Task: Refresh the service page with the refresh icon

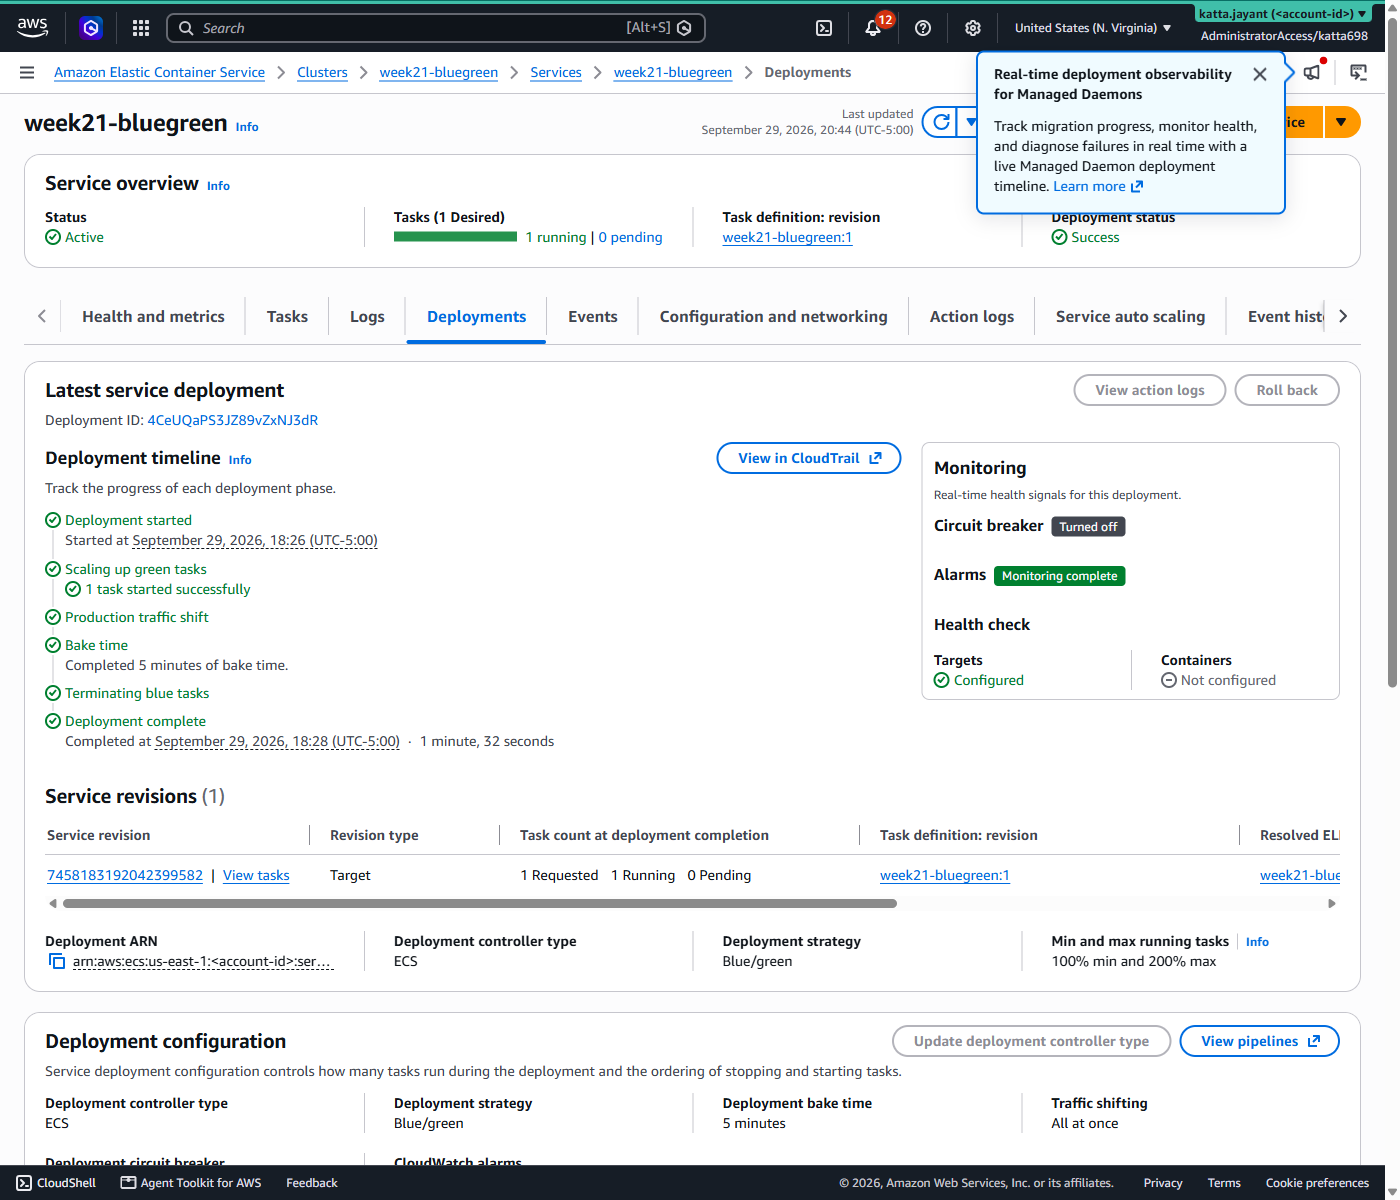Action: pos(941,122)
